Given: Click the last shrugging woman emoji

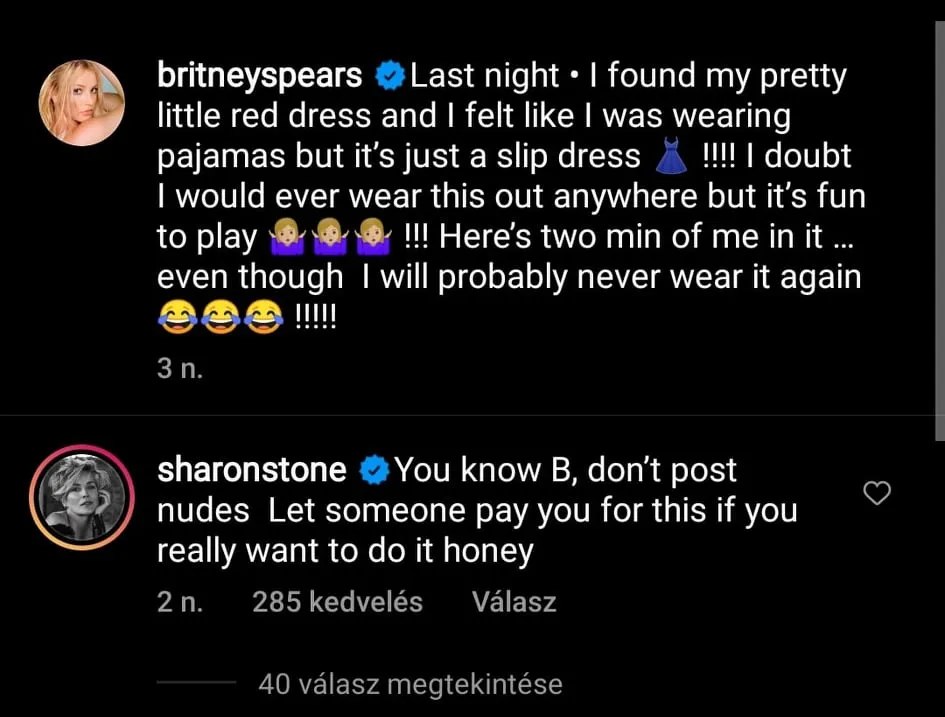Looking at the screenshot, I should pyautogui.click(x=373, y=236).
